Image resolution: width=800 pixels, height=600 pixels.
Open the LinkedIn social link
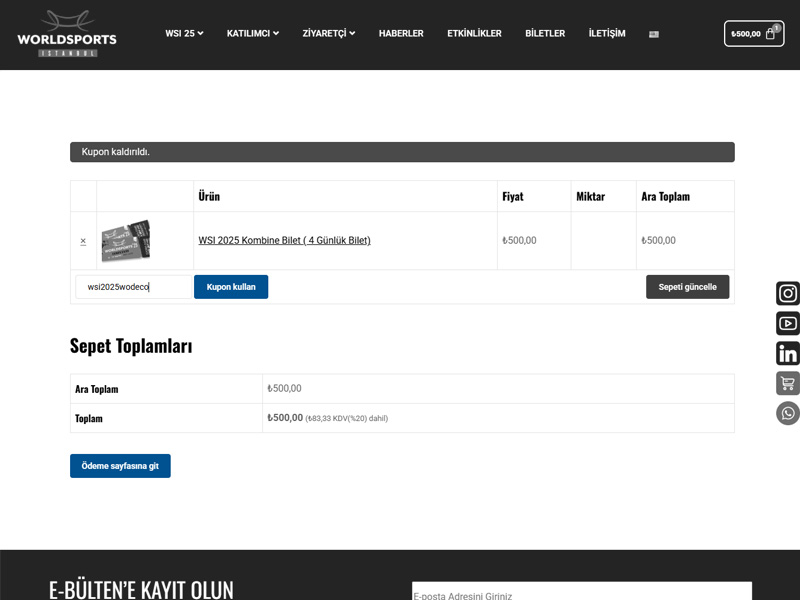click(788, 354)
